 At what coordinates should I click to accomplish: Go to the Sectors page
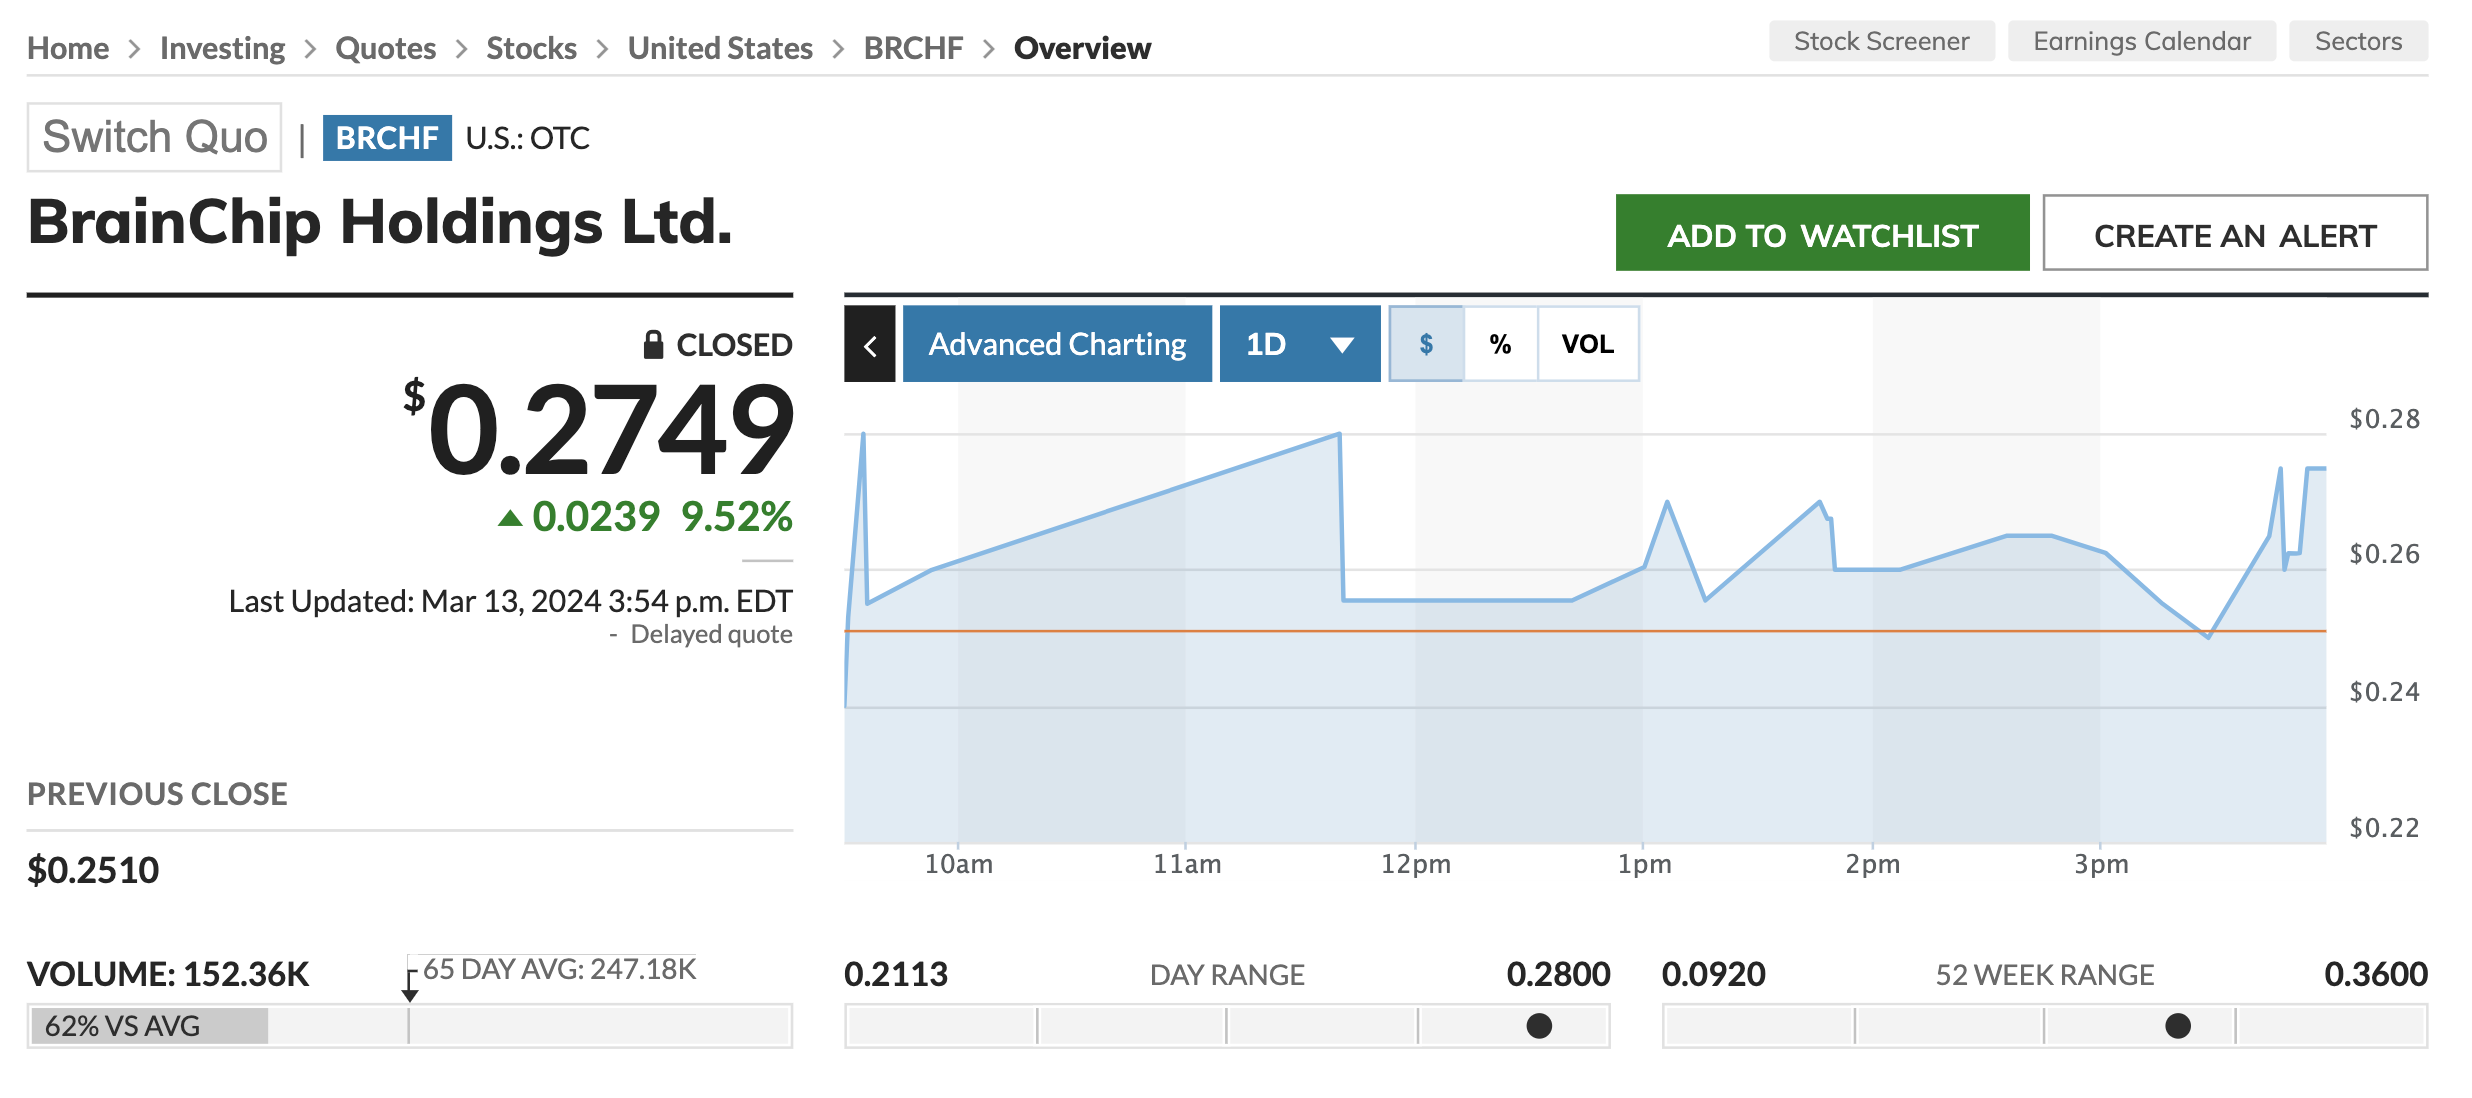tap(2358, 41)
